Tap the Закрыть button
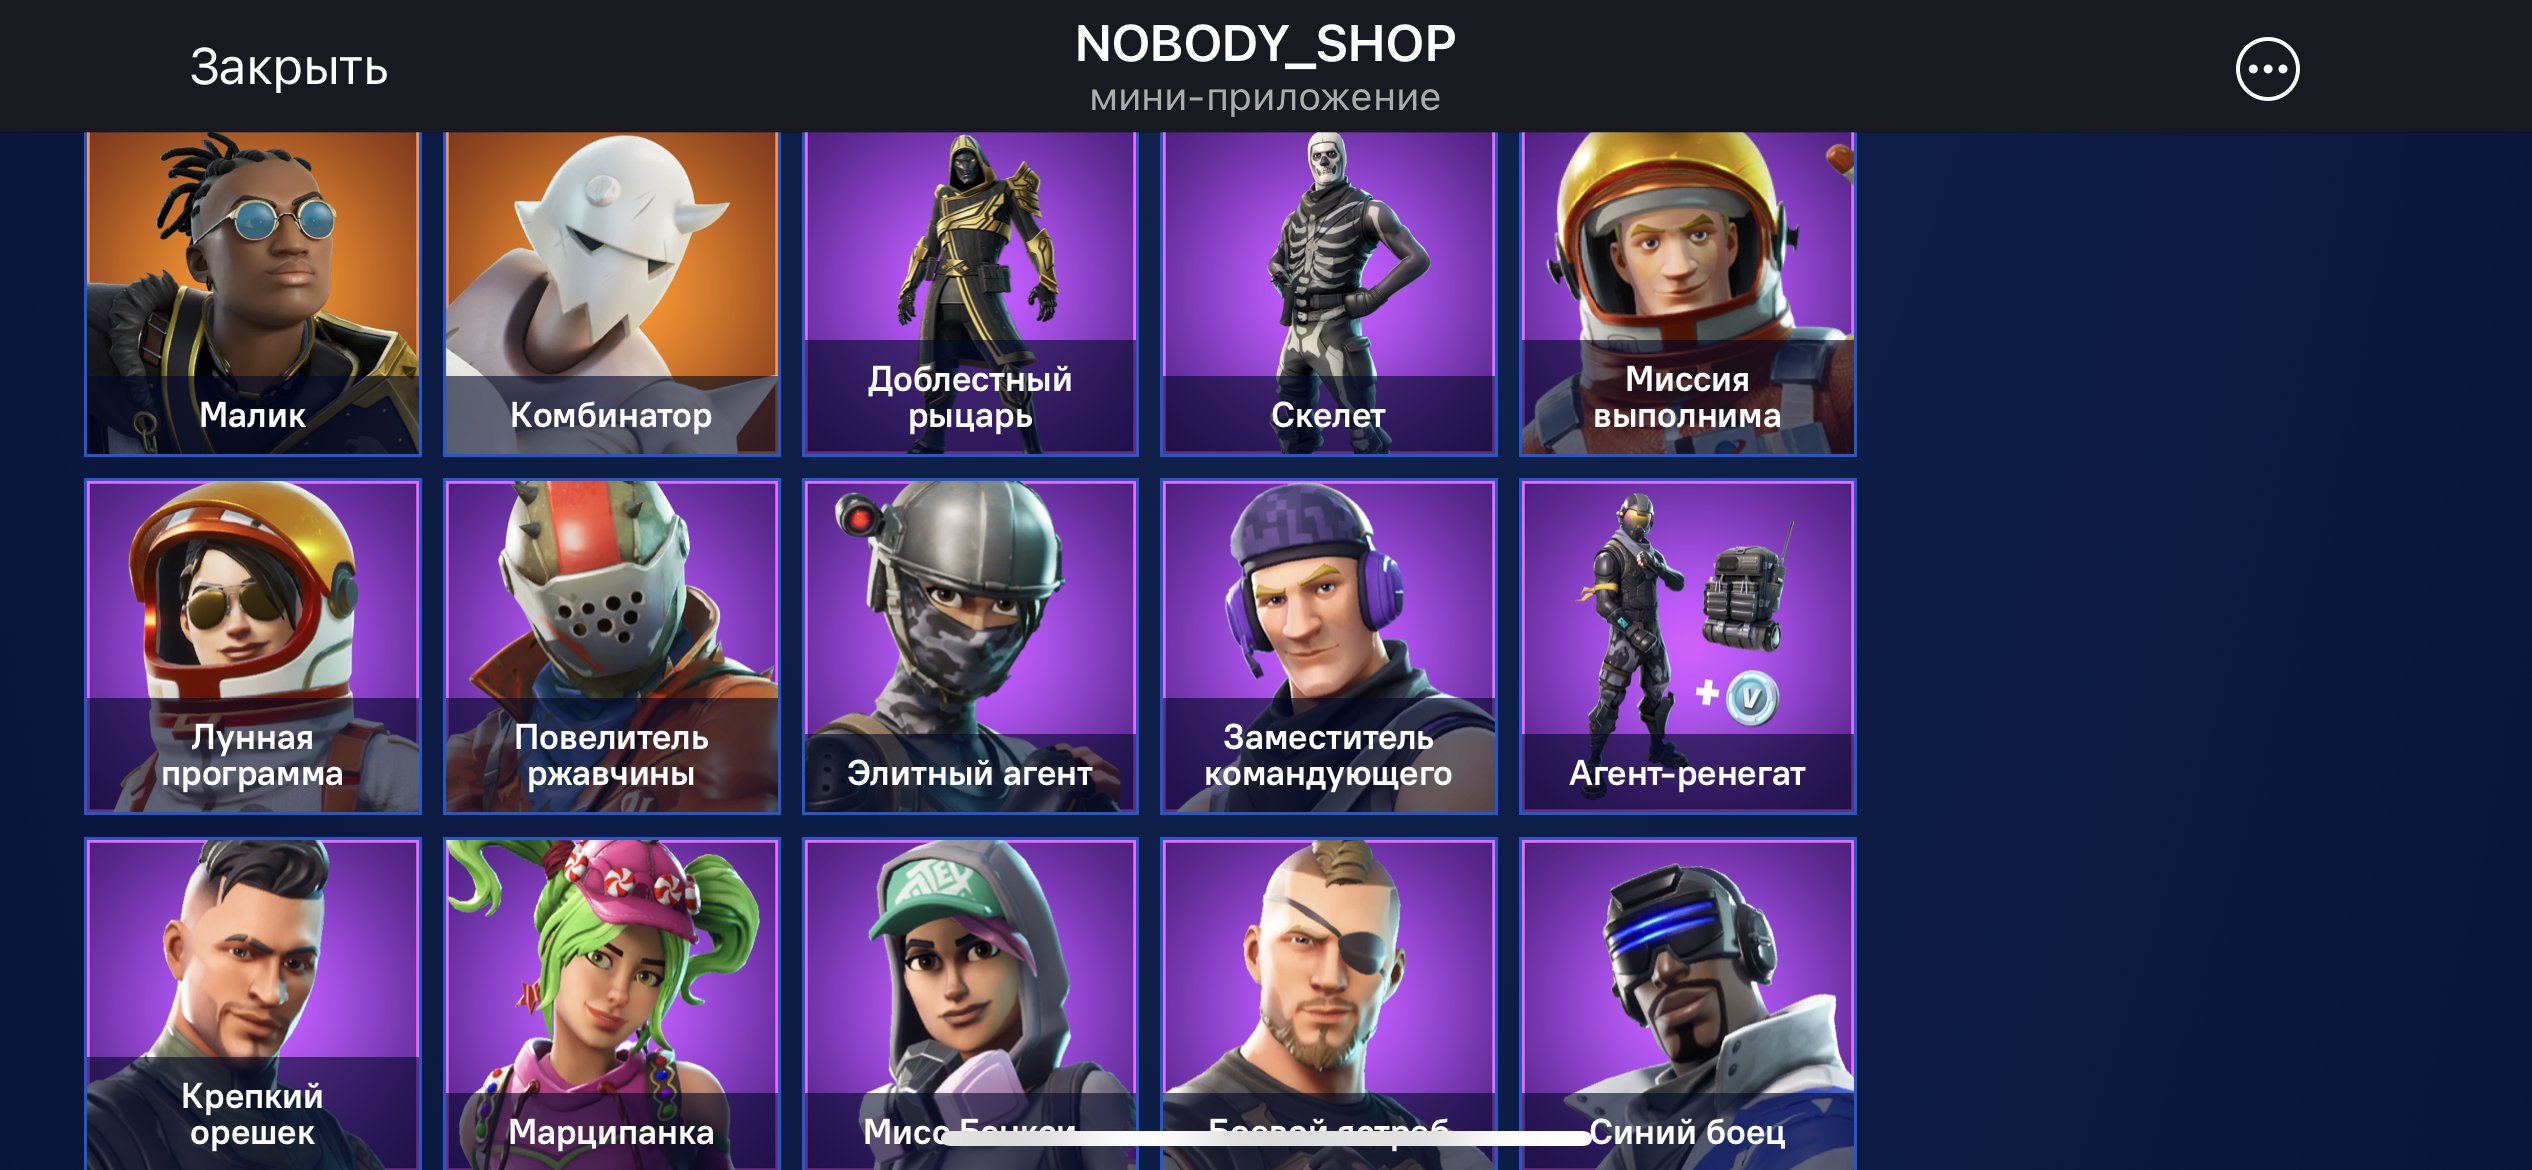This screenshot has height=1170, width=2532. [x=289, y=67]
